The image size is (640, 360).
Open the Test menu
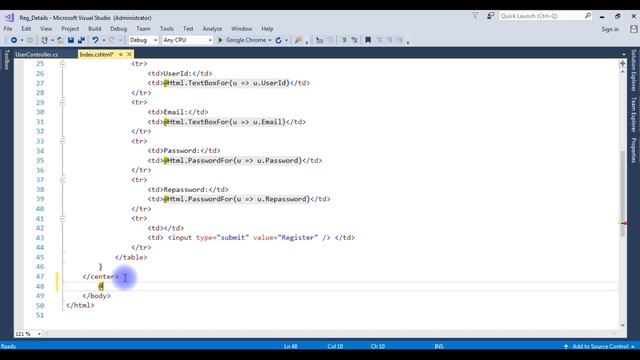pos(188,29)
